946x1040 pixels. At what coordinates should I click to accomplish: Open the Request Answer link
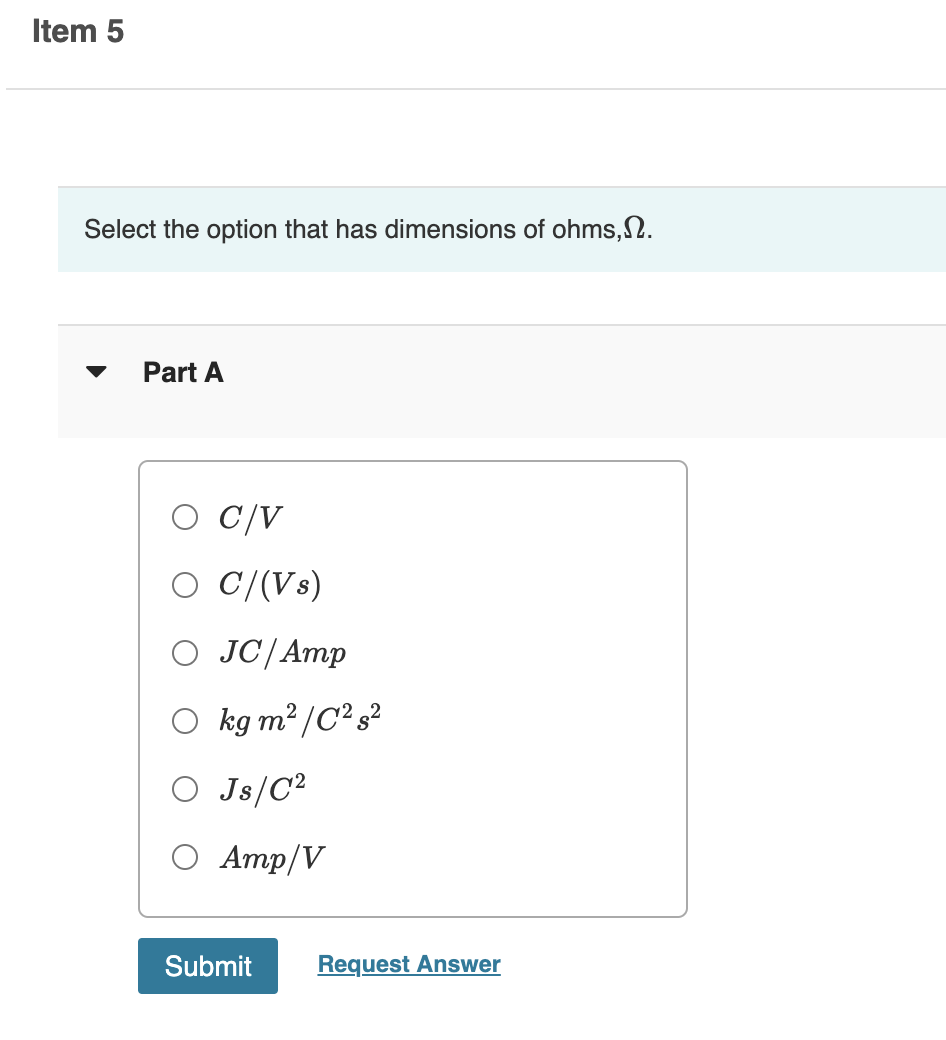pos(409,964)
